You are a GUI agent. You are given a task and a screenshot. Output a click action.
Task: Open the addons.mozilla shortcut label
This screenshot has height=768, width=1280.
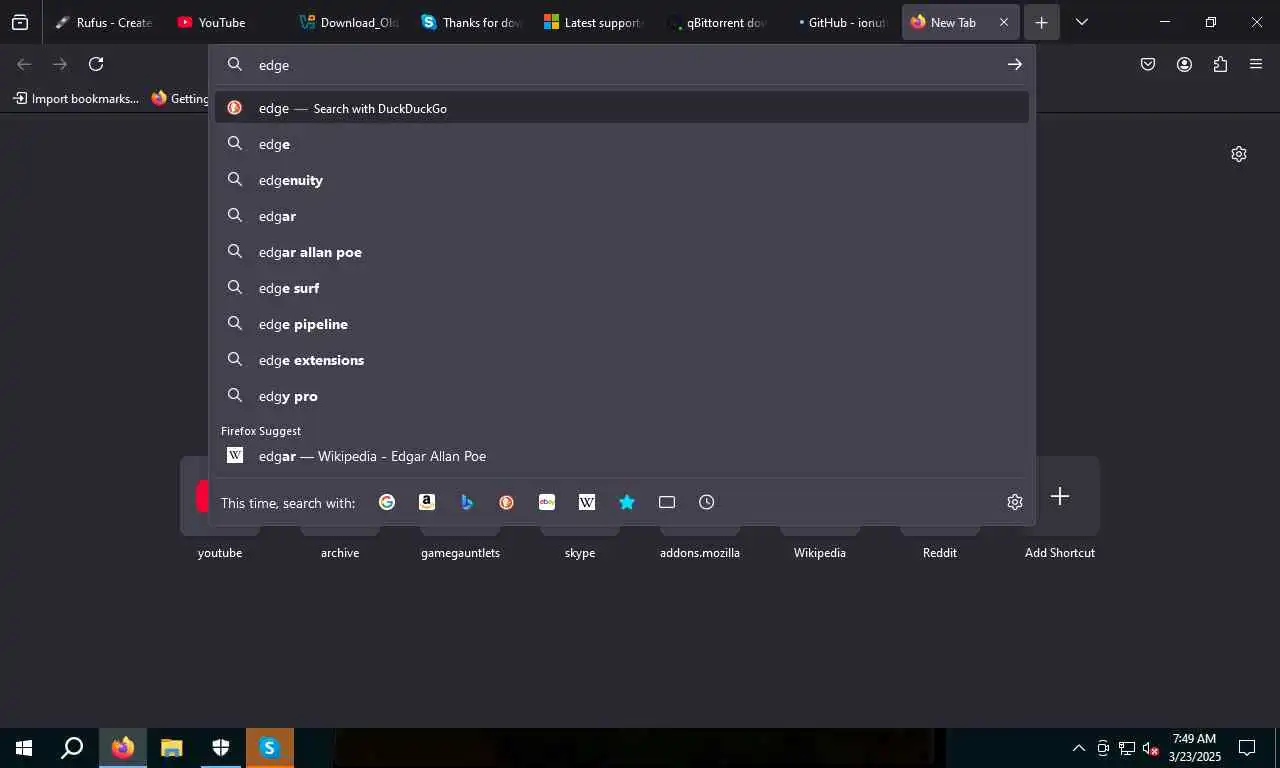click(700, 552)
